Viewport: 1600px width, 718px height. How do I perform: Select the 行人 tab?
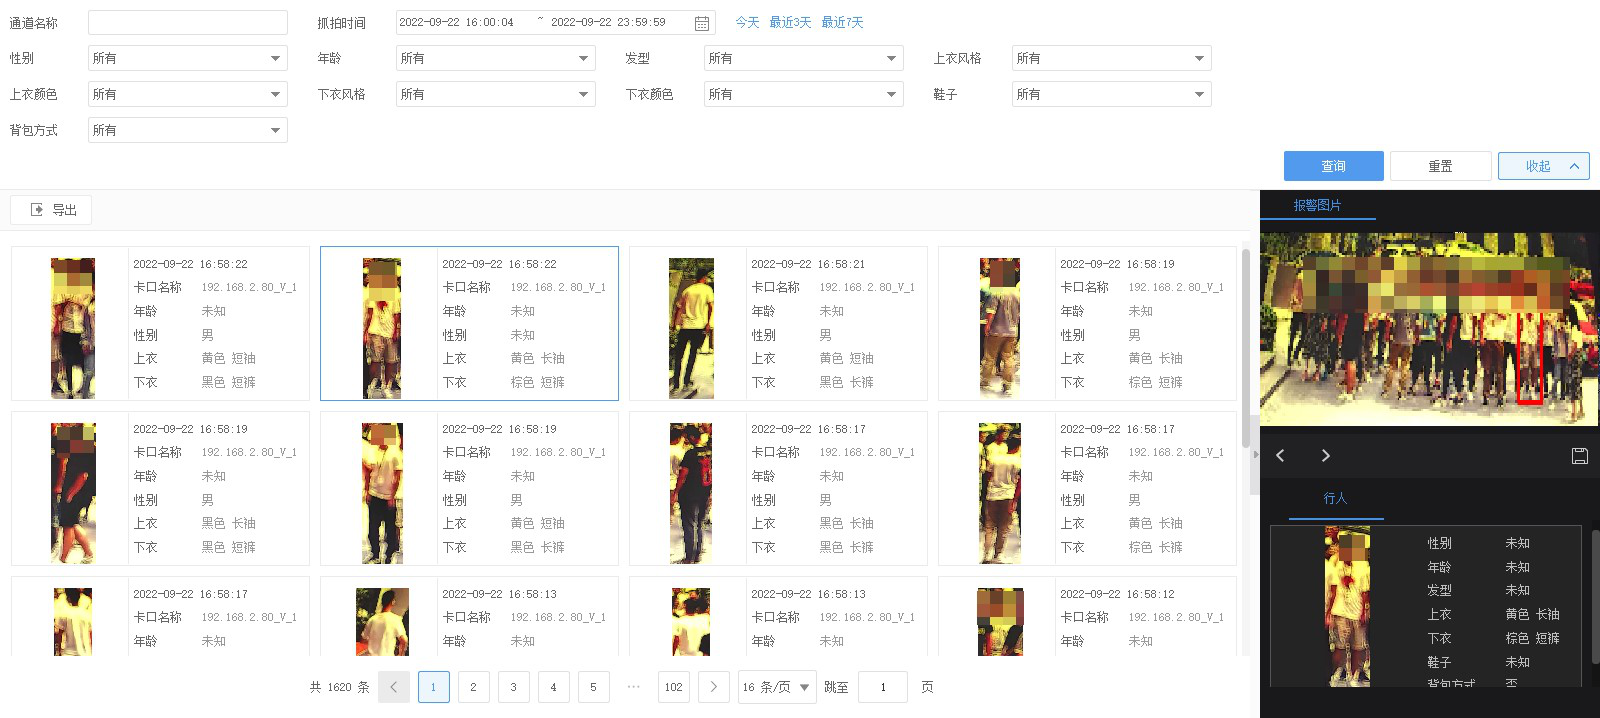tap(1336, 498)
